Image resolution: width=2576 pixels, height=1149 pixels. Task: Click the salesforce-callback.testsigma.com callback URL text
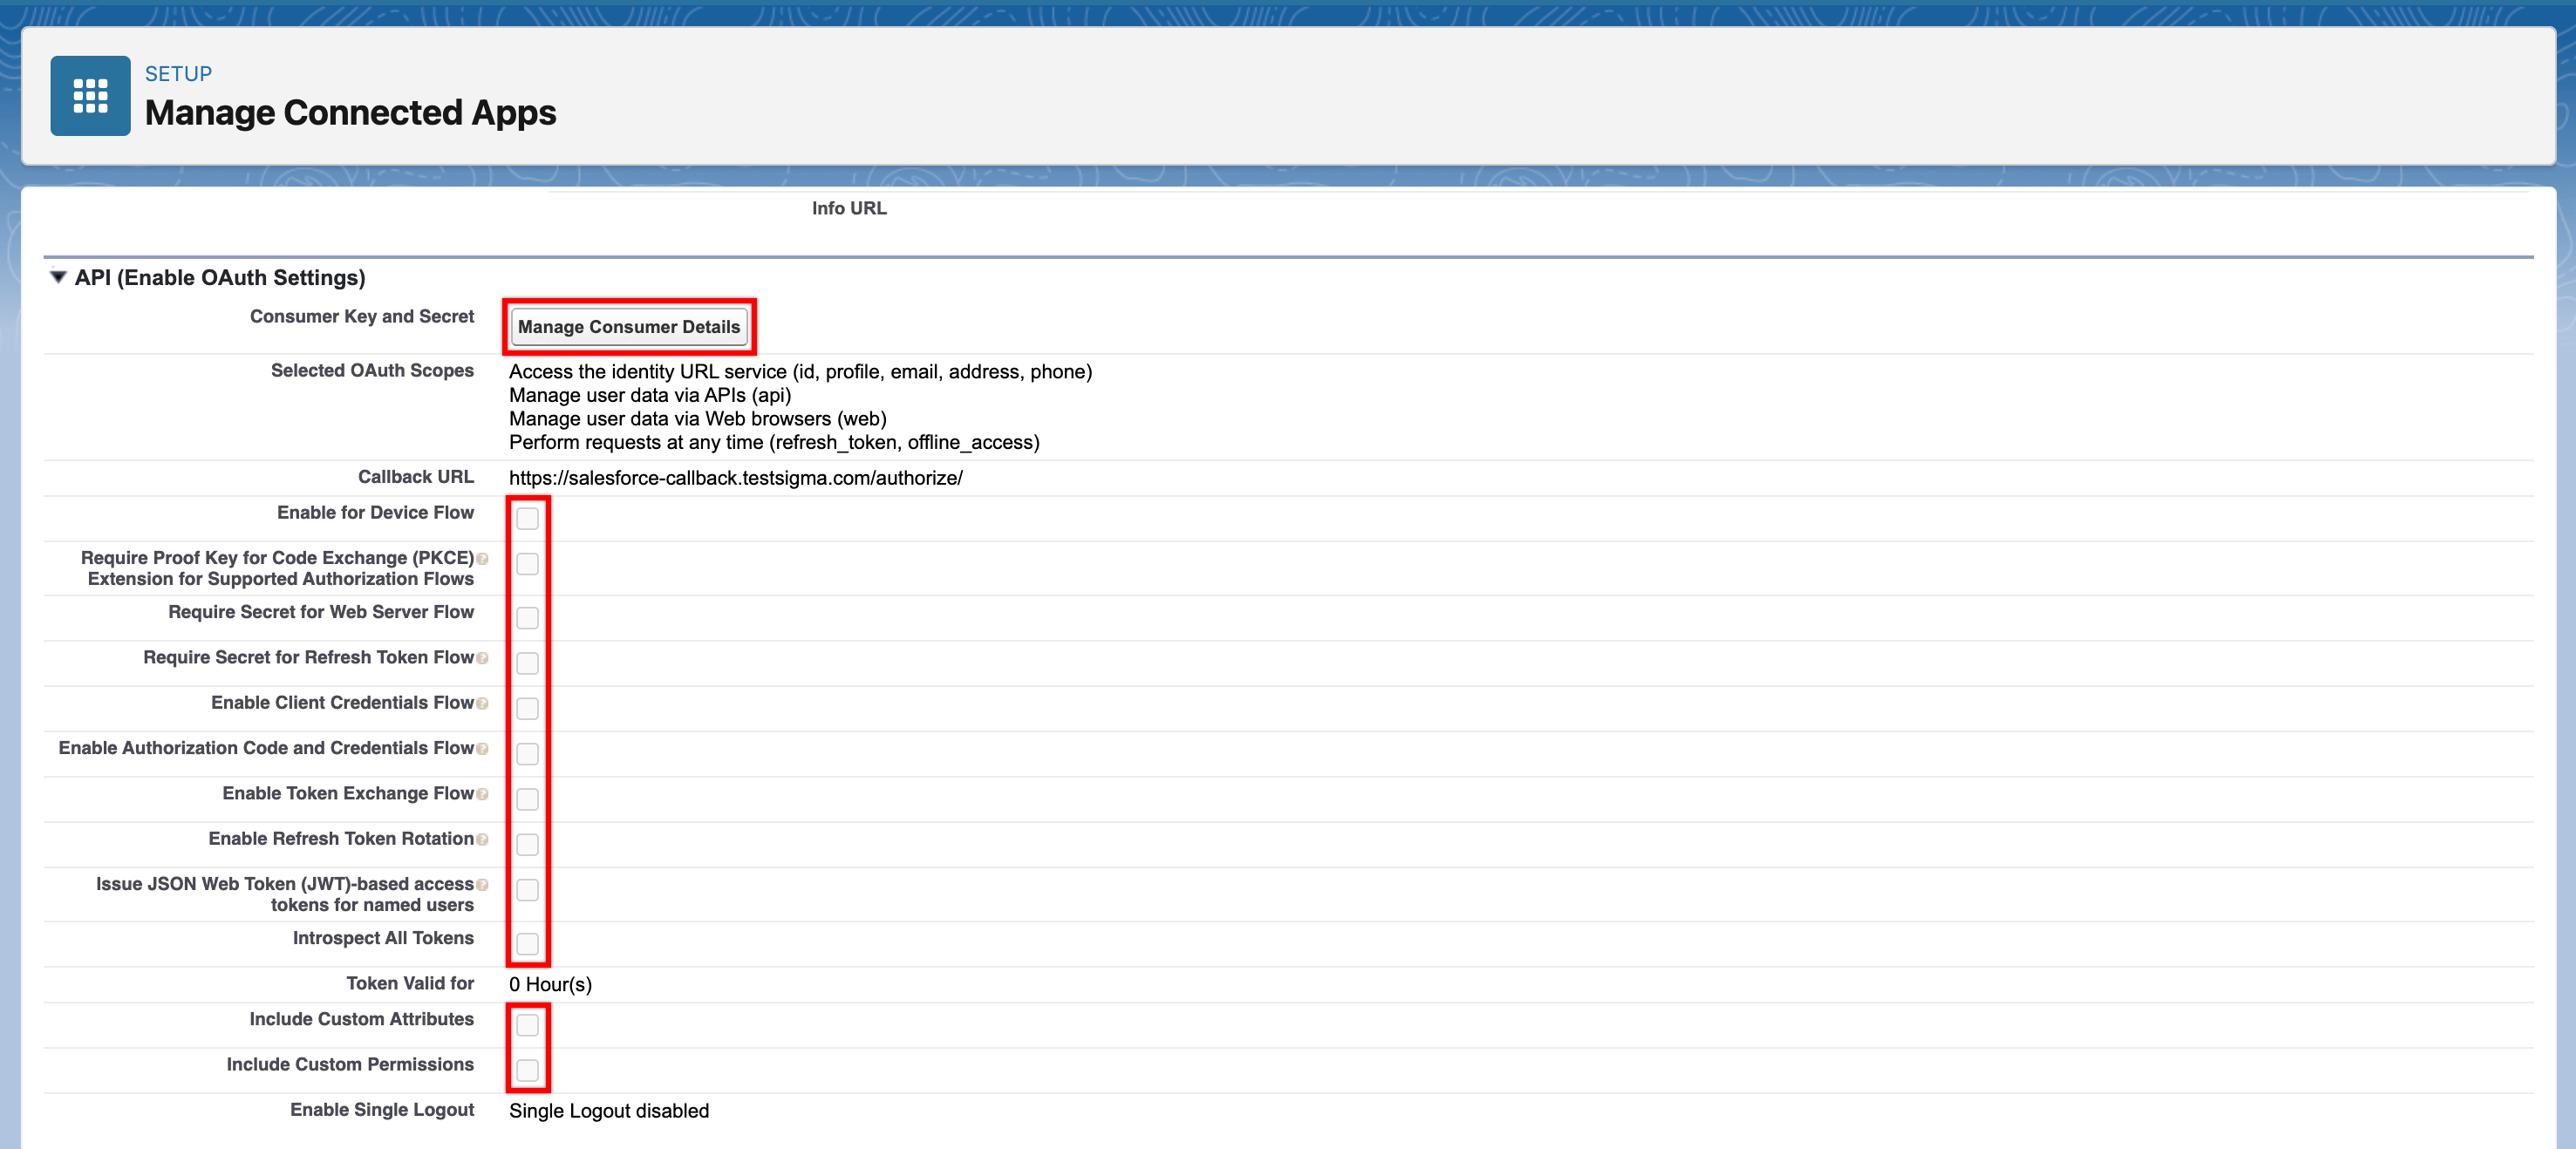(735, 478)
